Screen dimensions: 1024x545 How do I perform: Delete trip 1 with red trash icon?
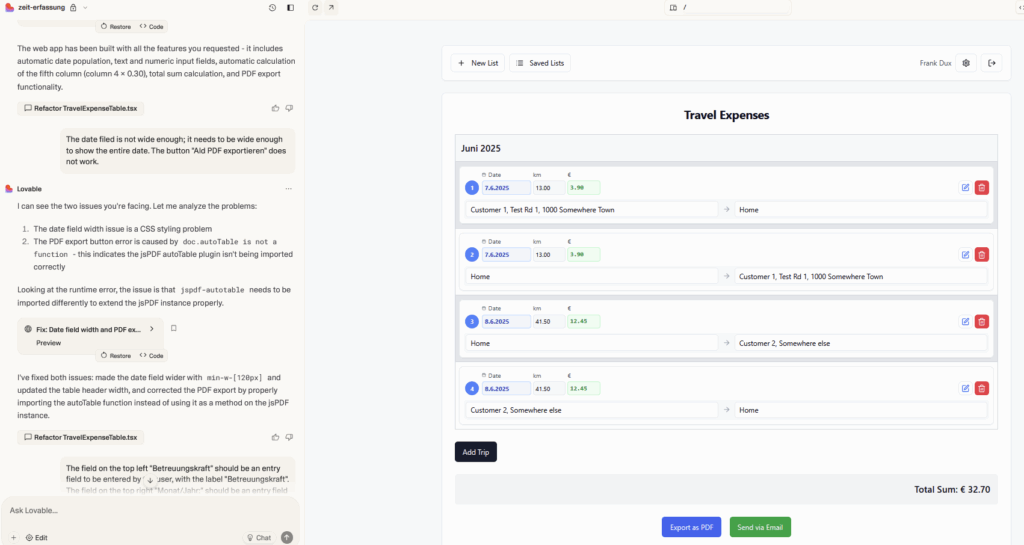pos(981,187)
